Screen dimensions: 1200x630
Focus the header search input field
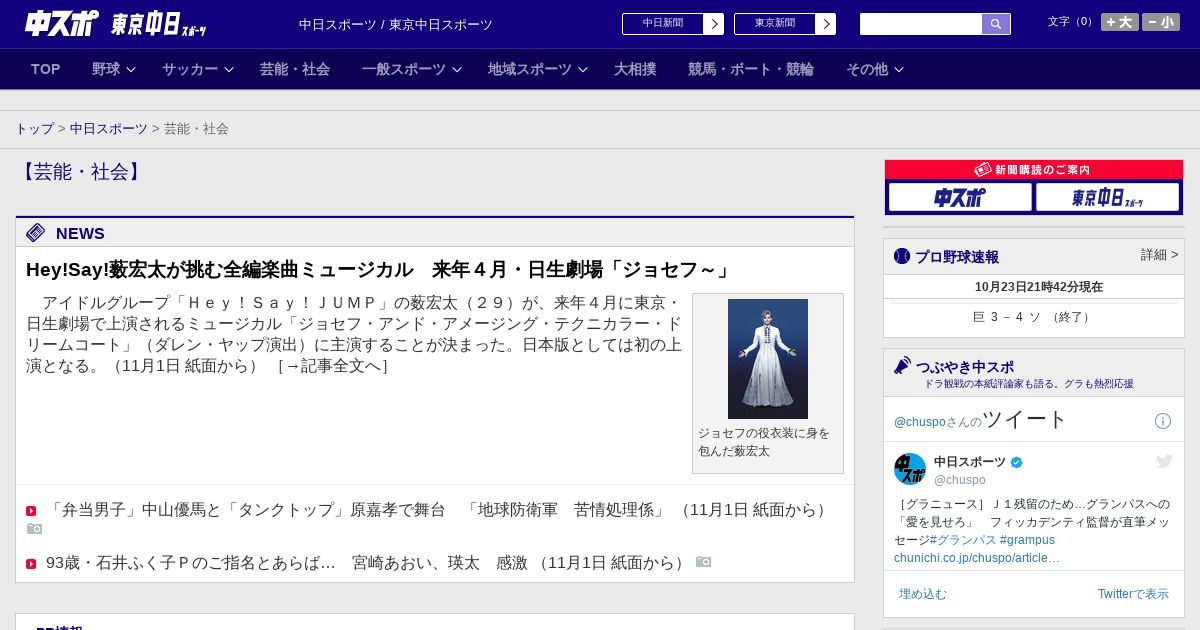(x=921, y=24)
